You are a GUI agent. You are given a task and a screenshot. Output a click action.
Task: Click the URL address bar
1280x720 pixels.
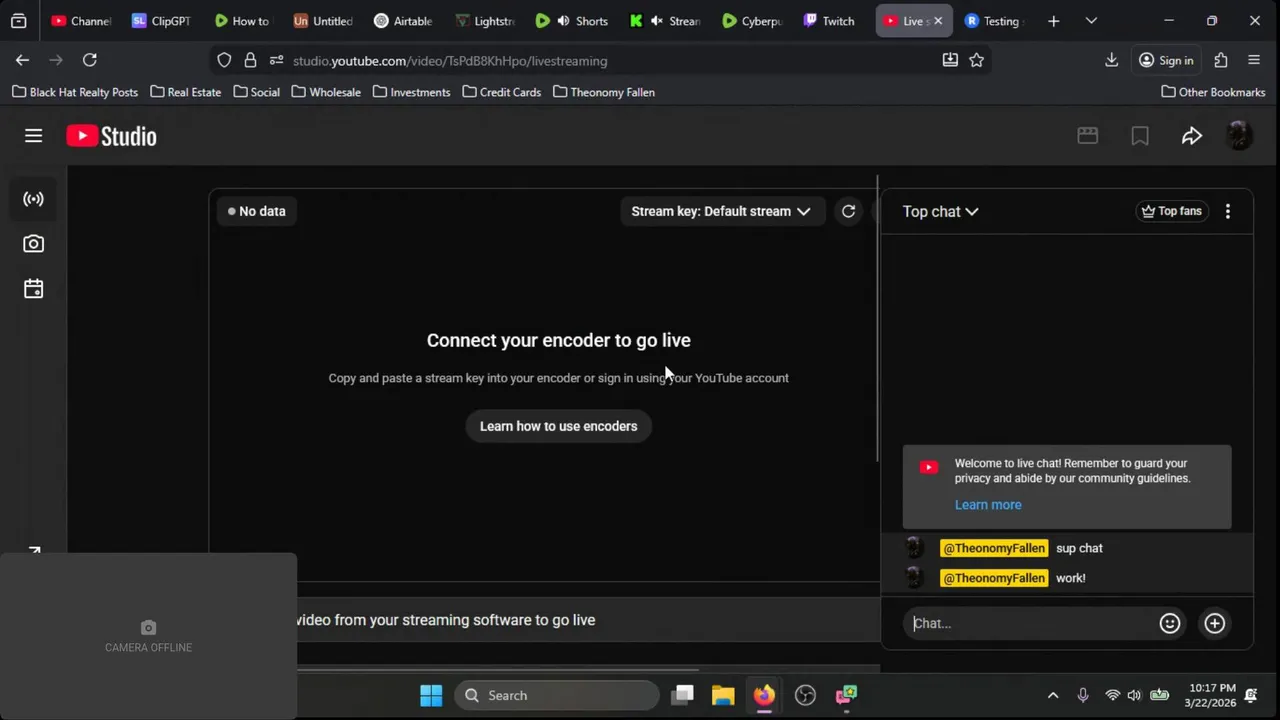pyautogui.click(x=600, y=61)
